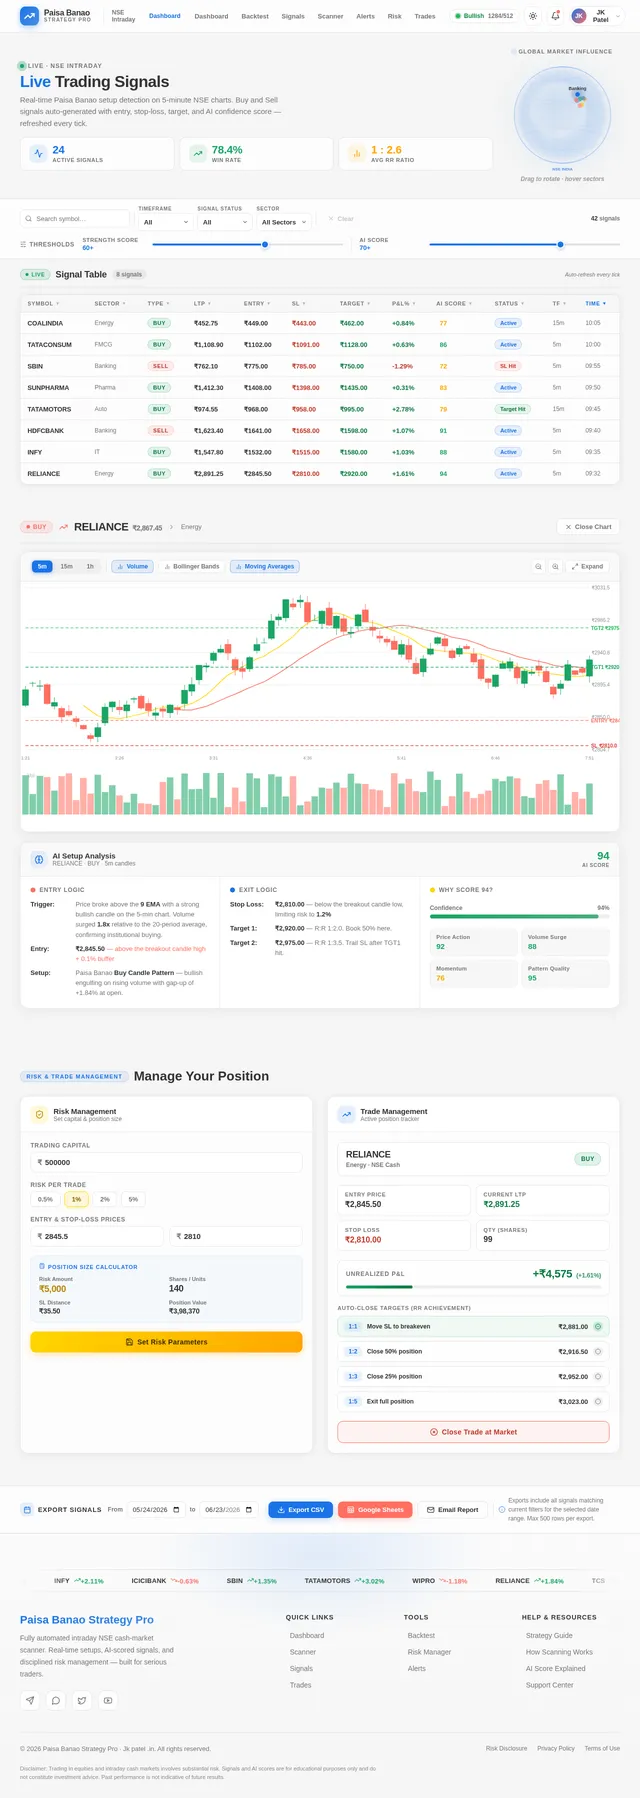This screenshot has width=640, height=1798.
Task: Click the Win Rate trend icon
Action: coord(197,153)
